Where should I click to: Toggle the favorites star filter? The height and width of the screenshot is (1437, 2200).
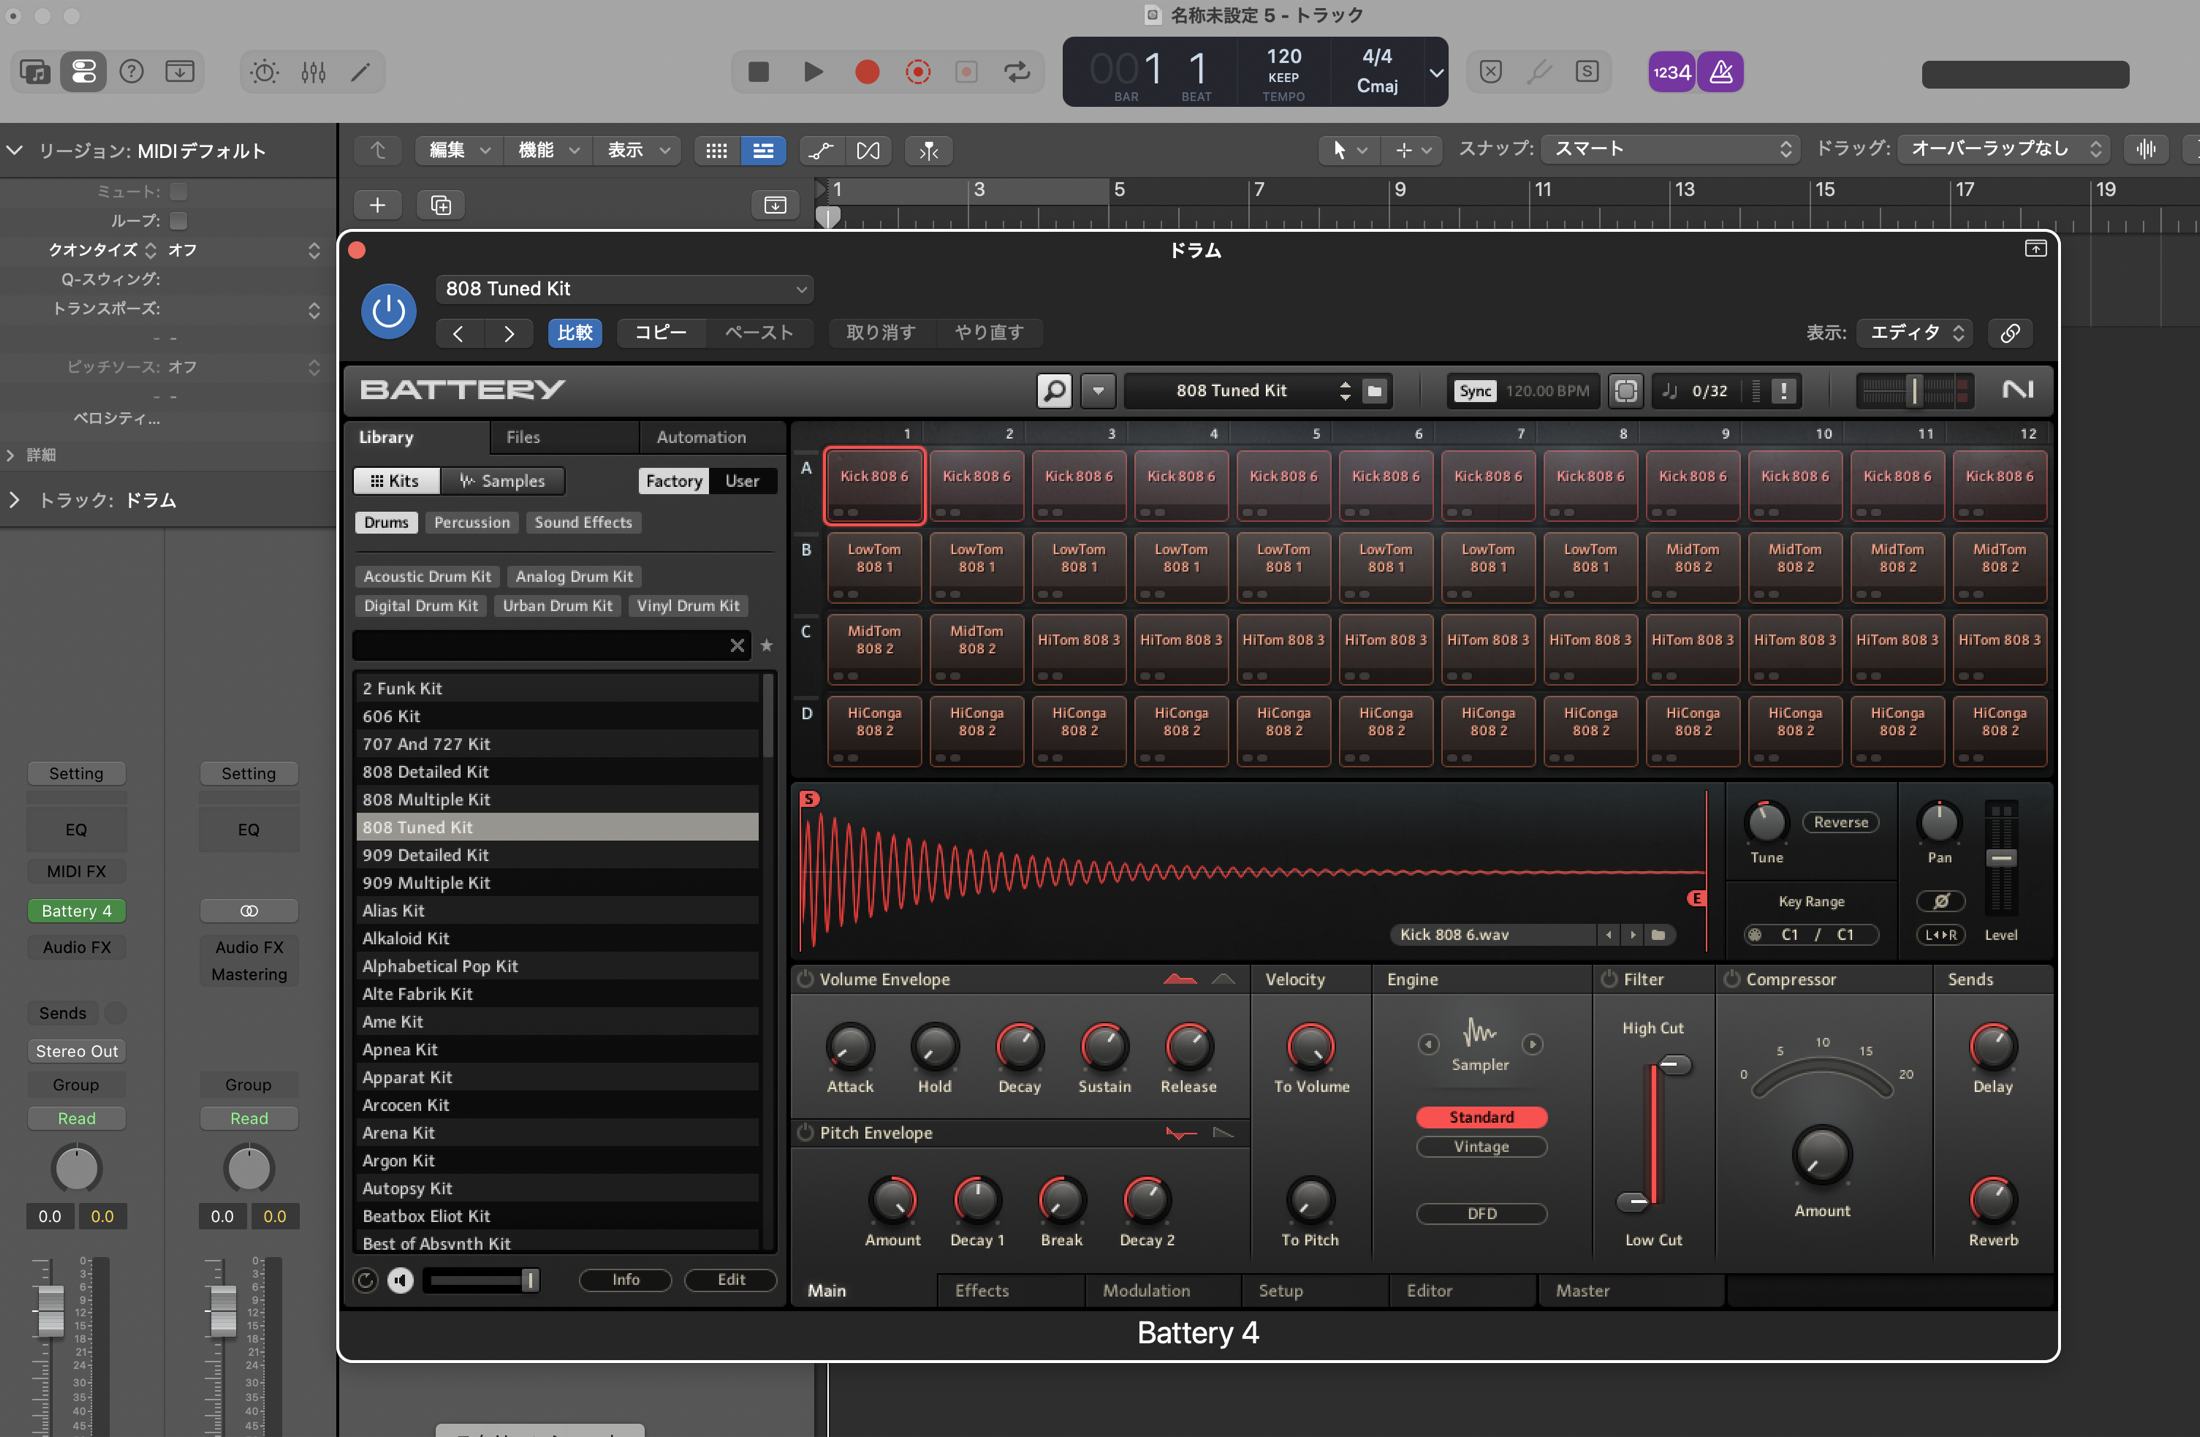[767, 645]
